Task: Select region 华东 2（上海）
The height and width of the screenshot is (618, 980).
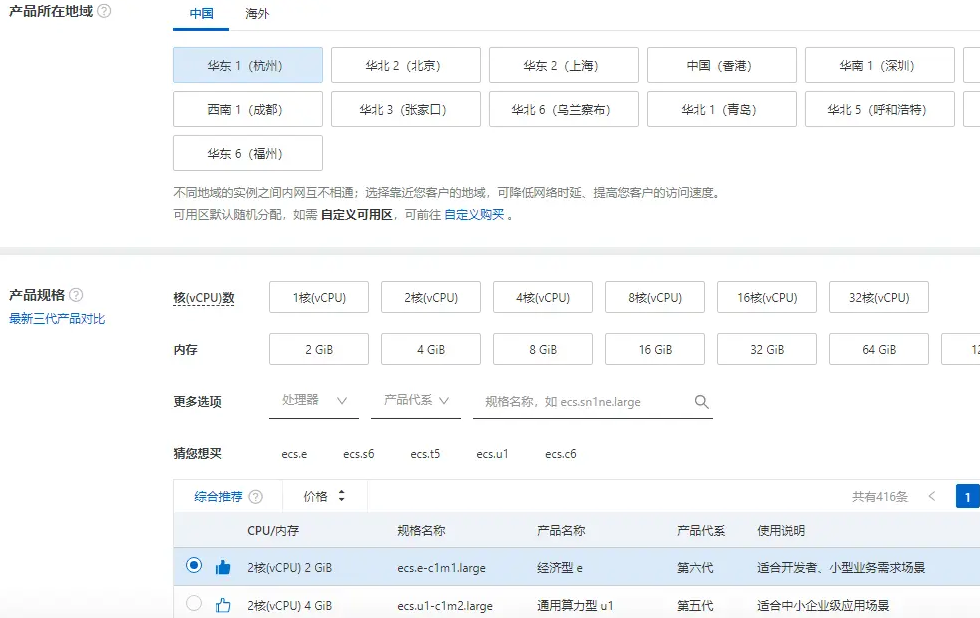Action: click(564, 65)
